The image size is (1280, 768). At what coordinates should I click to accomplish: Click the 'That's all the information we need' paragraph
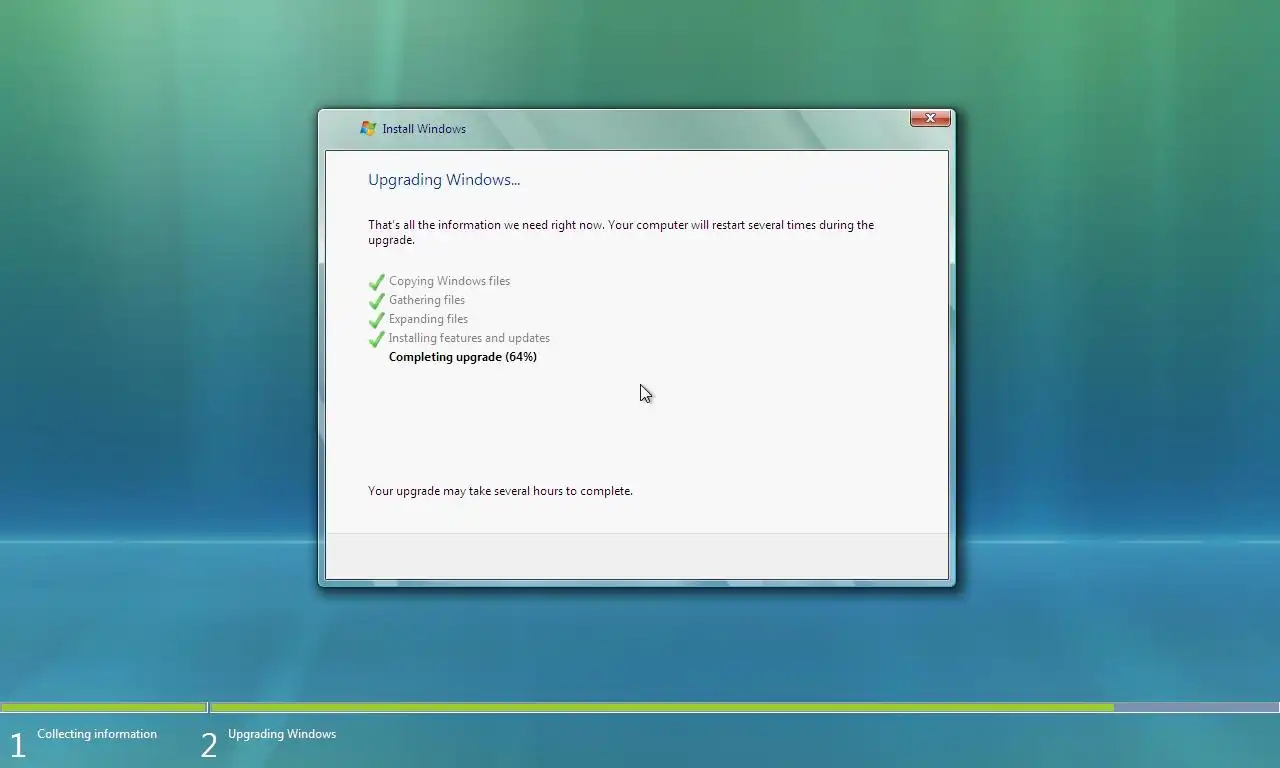coord(621,232)
